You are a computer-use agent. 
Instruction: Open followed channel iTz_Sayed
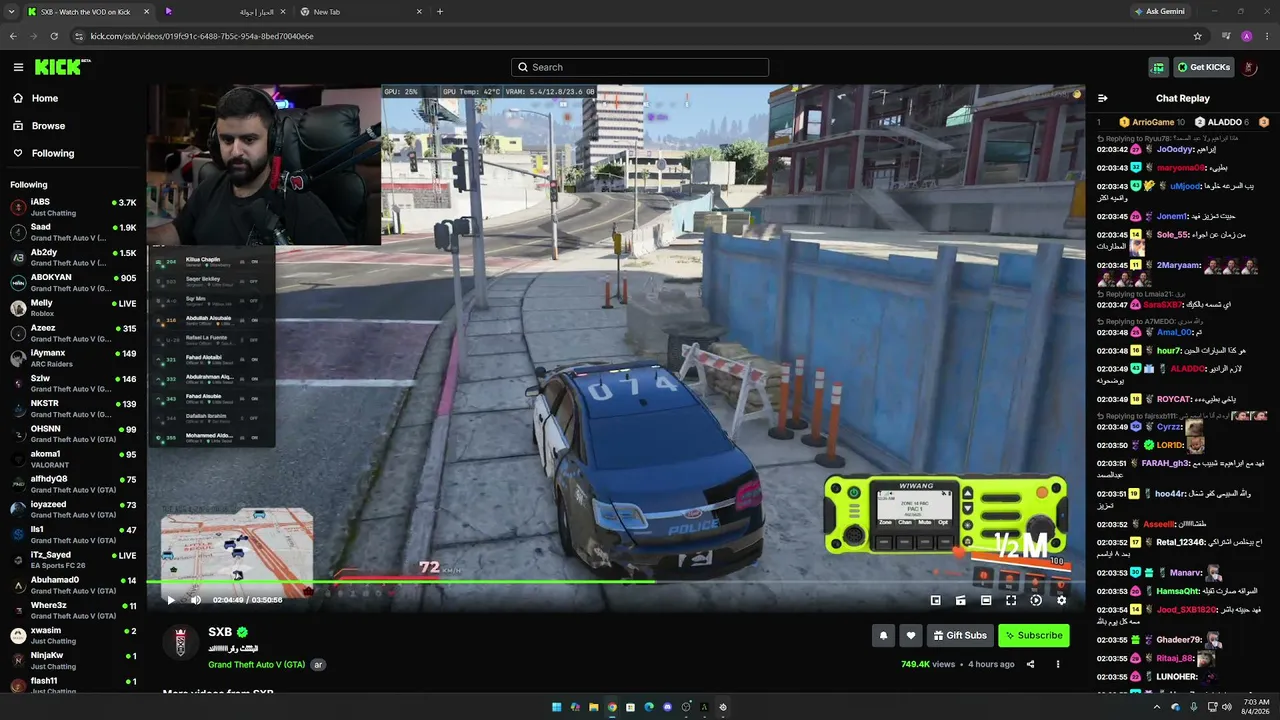(x=73, y=560)
